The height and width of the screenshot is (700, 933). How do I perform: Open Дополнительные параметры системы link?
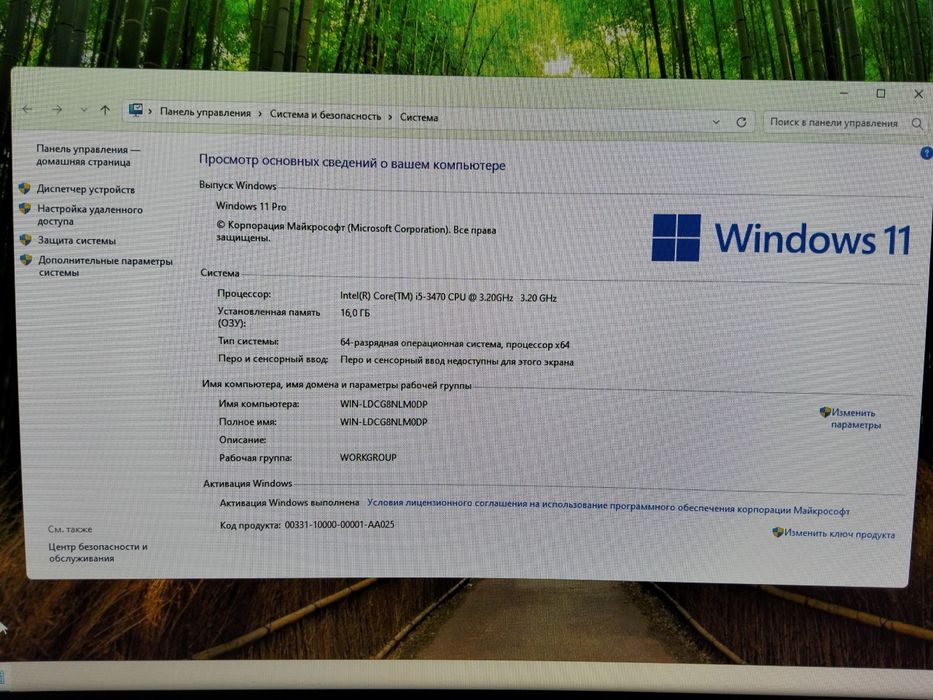tap(105, 266)
